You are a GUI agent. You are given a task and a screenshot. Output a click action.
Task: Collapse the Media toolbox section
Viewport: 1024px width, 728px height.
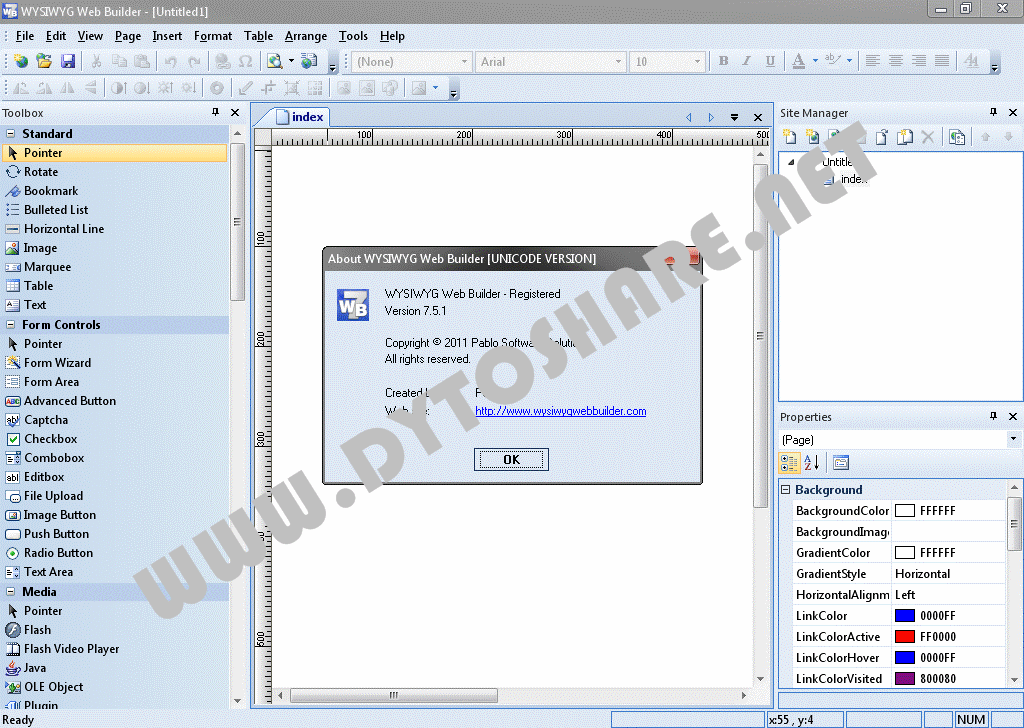[10, 592]
